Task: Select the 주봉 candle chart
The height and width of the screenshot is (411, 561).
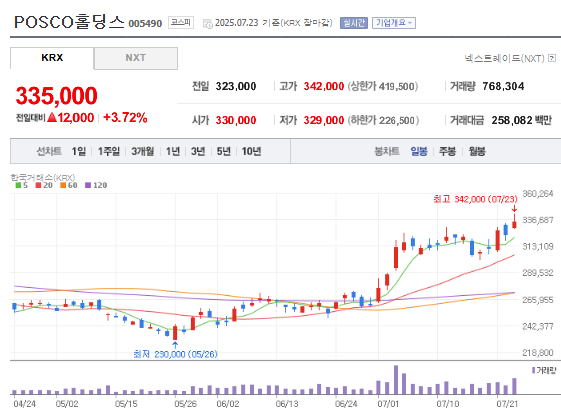Action: [448, 151]
